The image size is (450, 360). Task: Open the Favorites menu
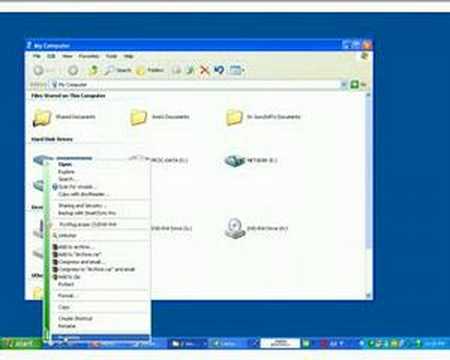(89, 56)
